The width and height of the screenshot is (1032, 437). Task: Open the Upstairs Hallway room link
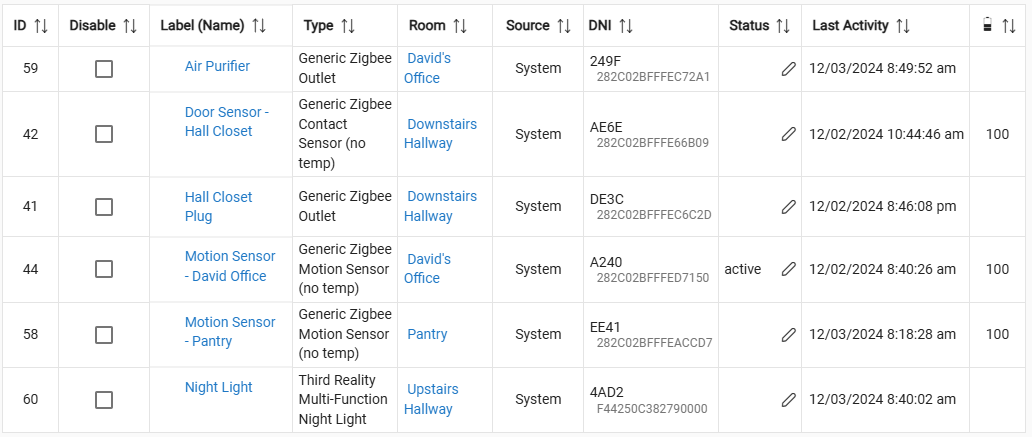point(431,398)
